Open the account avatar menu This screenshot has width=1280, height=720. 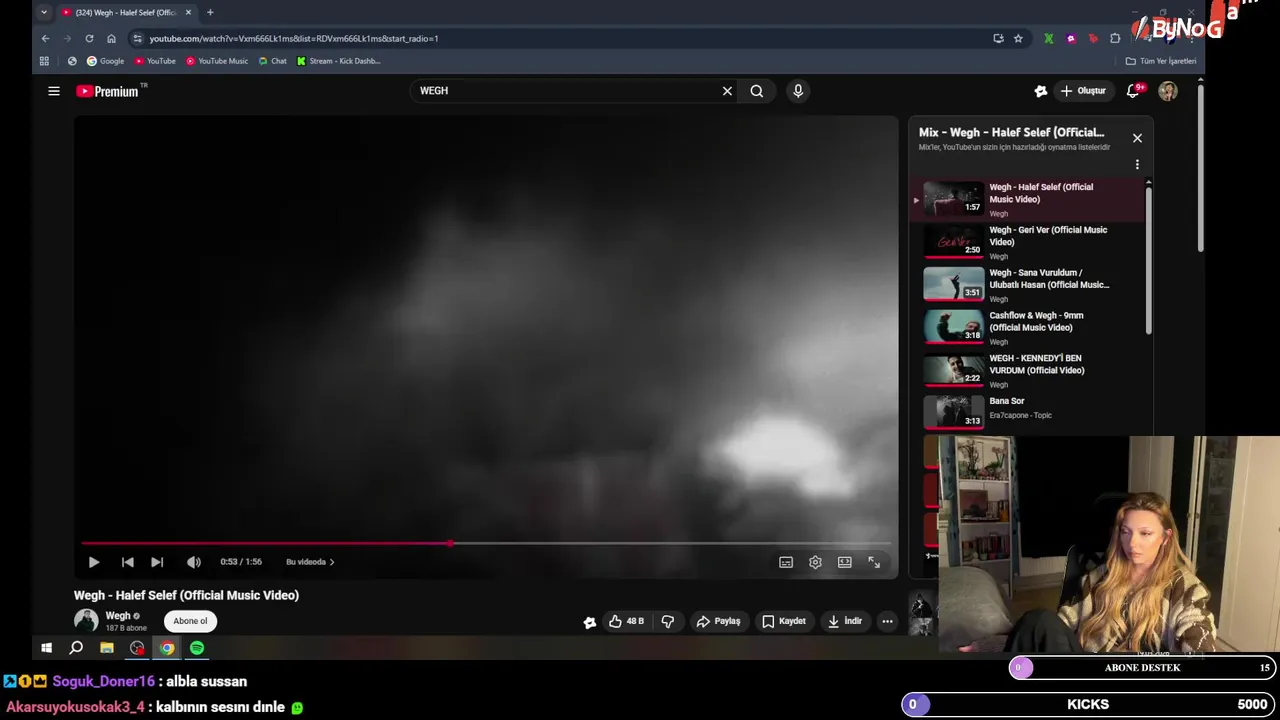pyautogui.click(x=1168, y=91)
